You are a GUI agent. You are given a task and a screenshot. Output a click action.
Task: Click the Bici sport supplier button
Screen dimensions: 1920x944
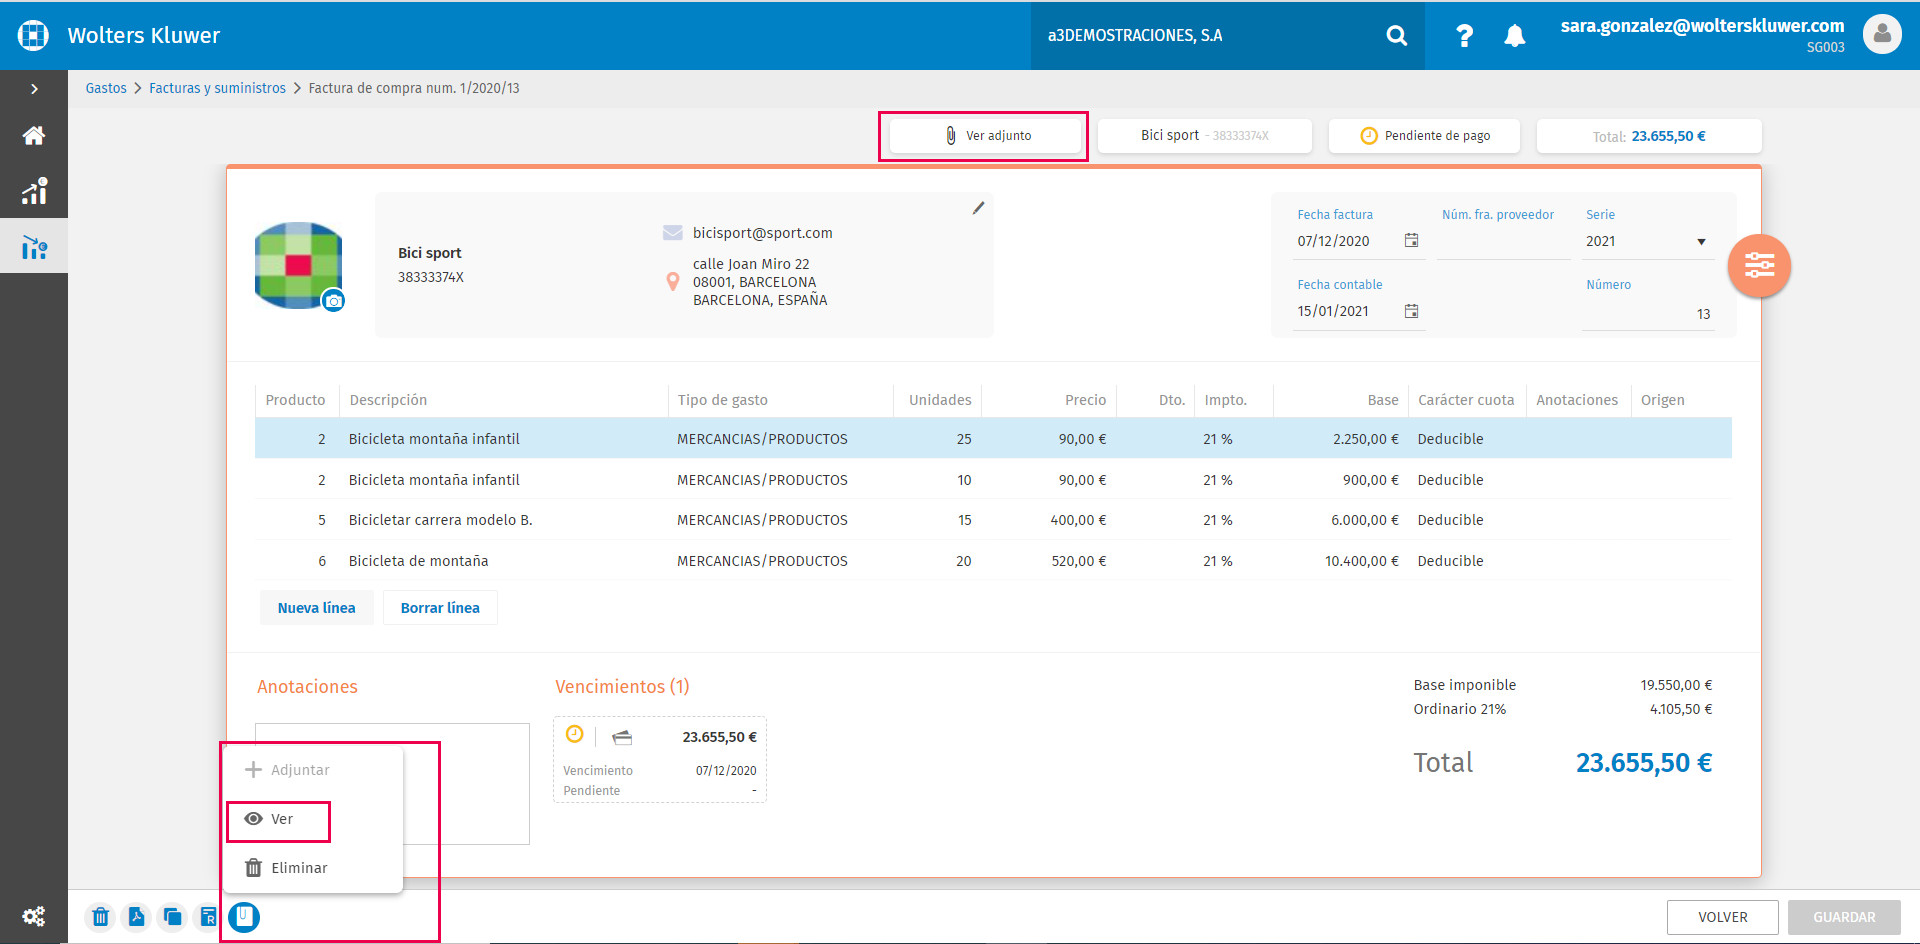coord(1205,136)
